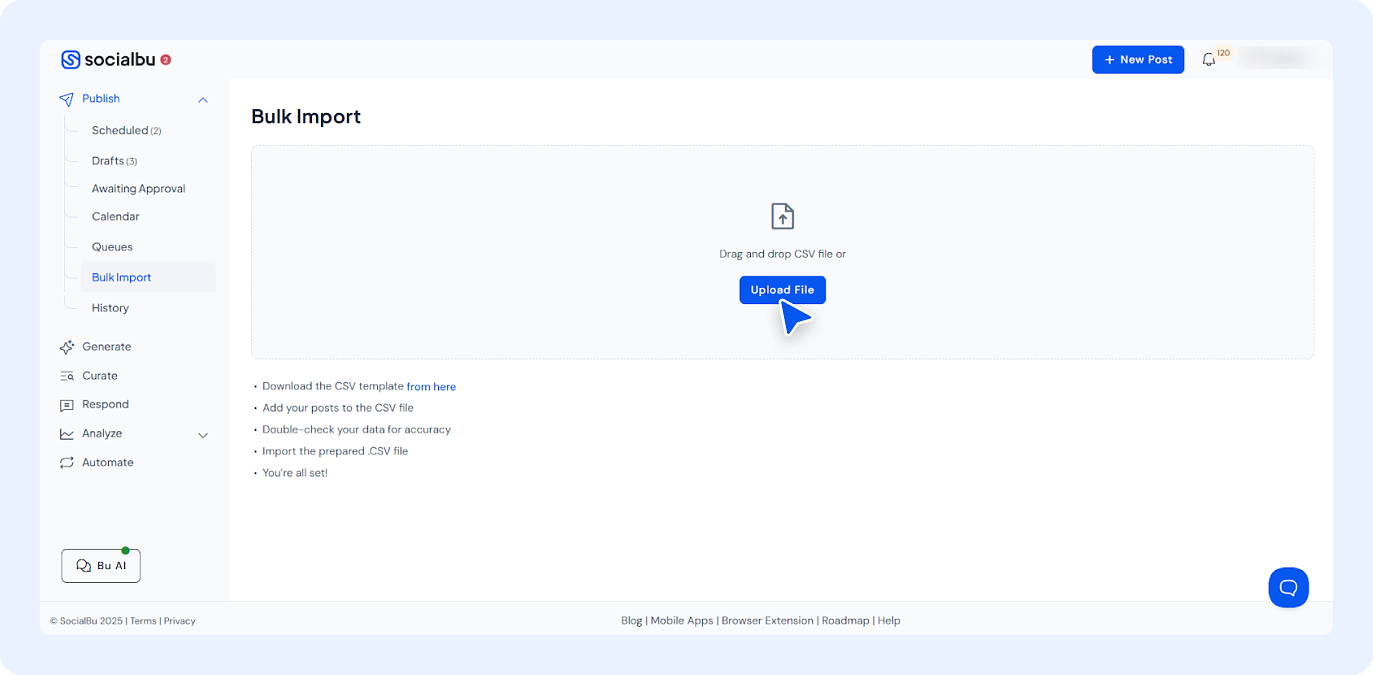Click the Curate search-list icon
Screen dimensions: 1373x675
[67, 376]
